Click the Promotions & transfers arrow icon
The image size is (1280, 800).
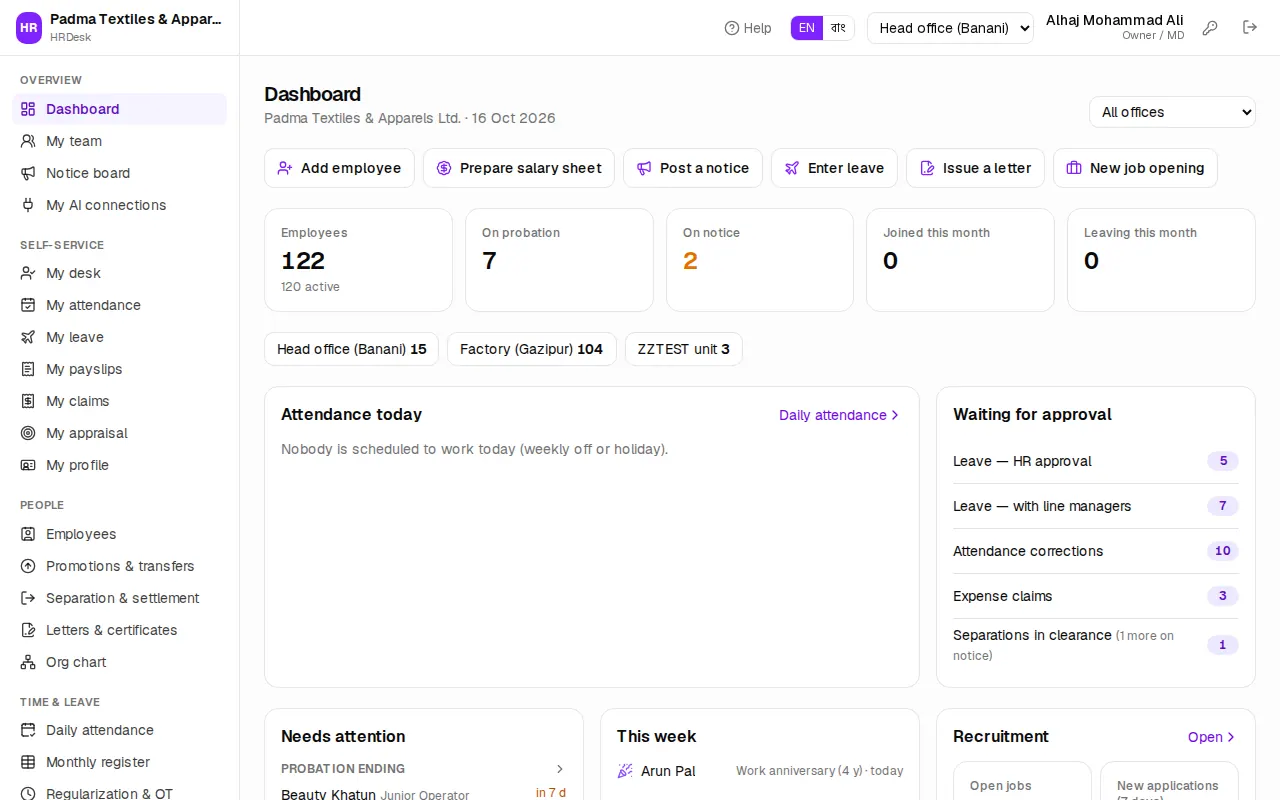pos(28,566)
